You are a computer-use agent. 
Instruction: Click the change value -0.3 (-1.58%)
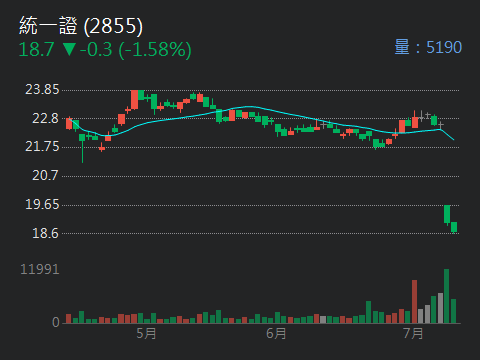click(x=135, y=50)
